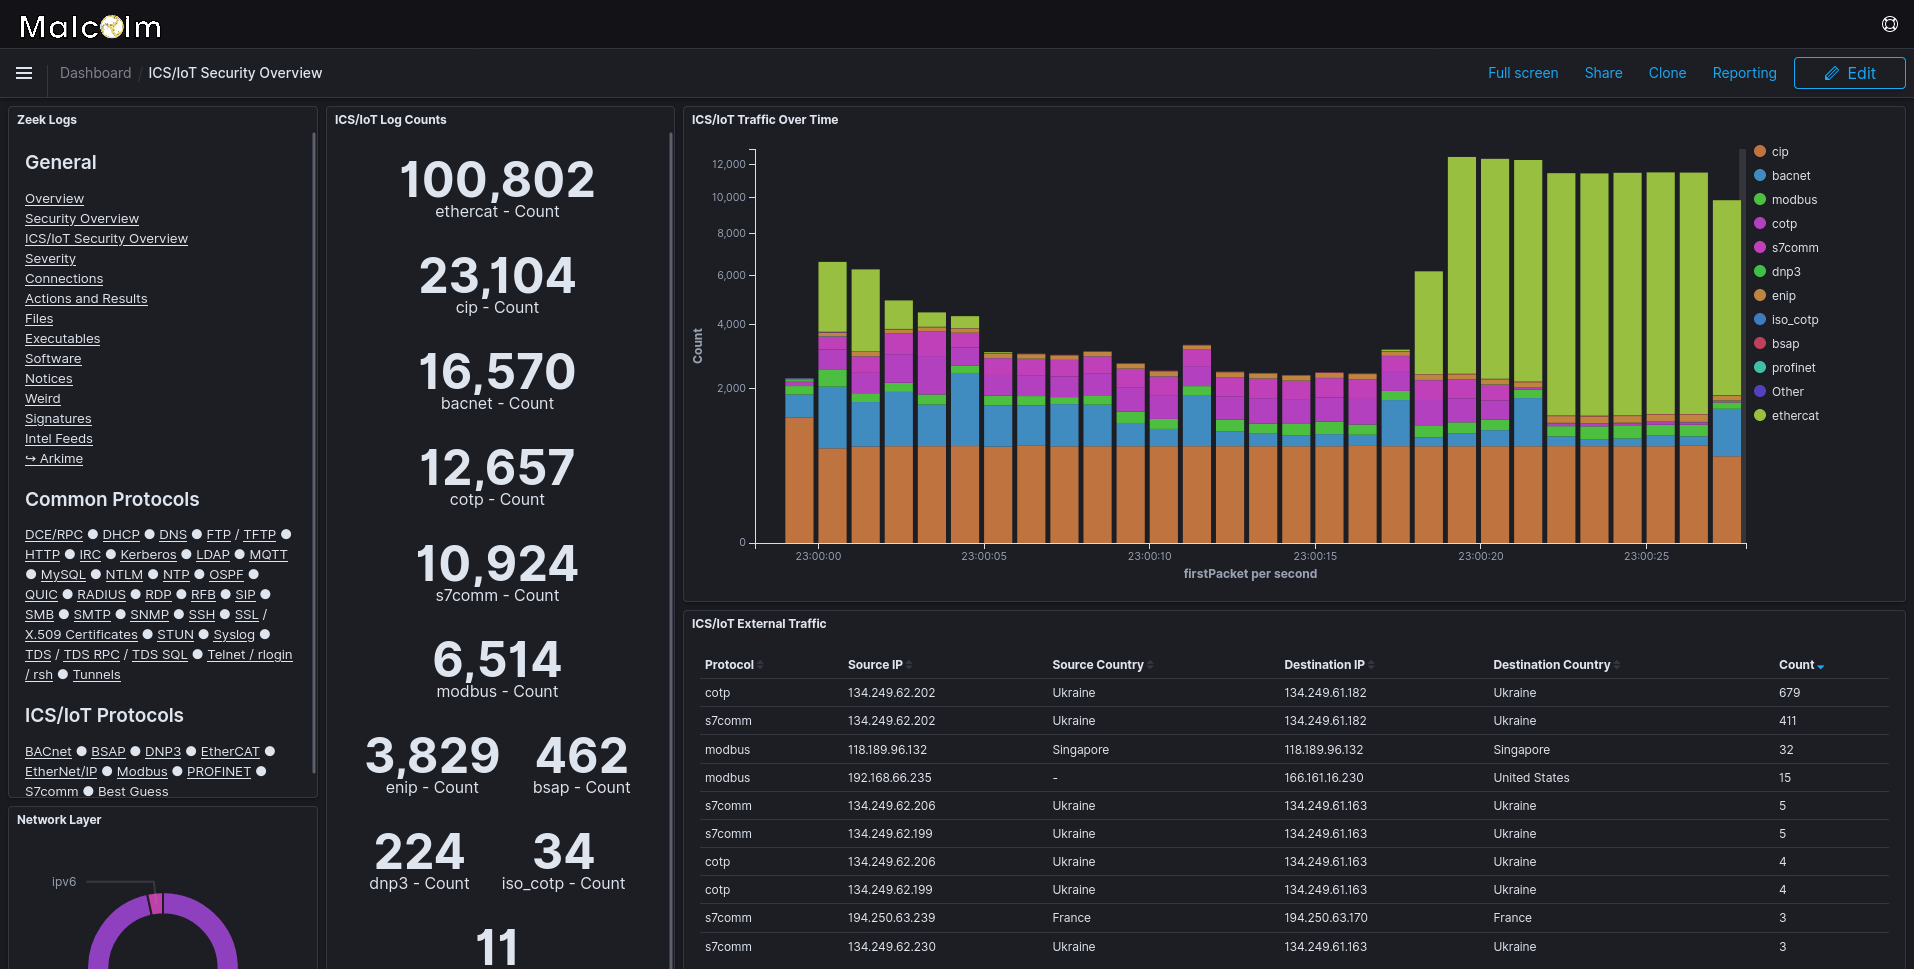This screenshot has width=1914, height=969.
Task: Click the sort icon beside Source Country
Action: coord(1153,664)
